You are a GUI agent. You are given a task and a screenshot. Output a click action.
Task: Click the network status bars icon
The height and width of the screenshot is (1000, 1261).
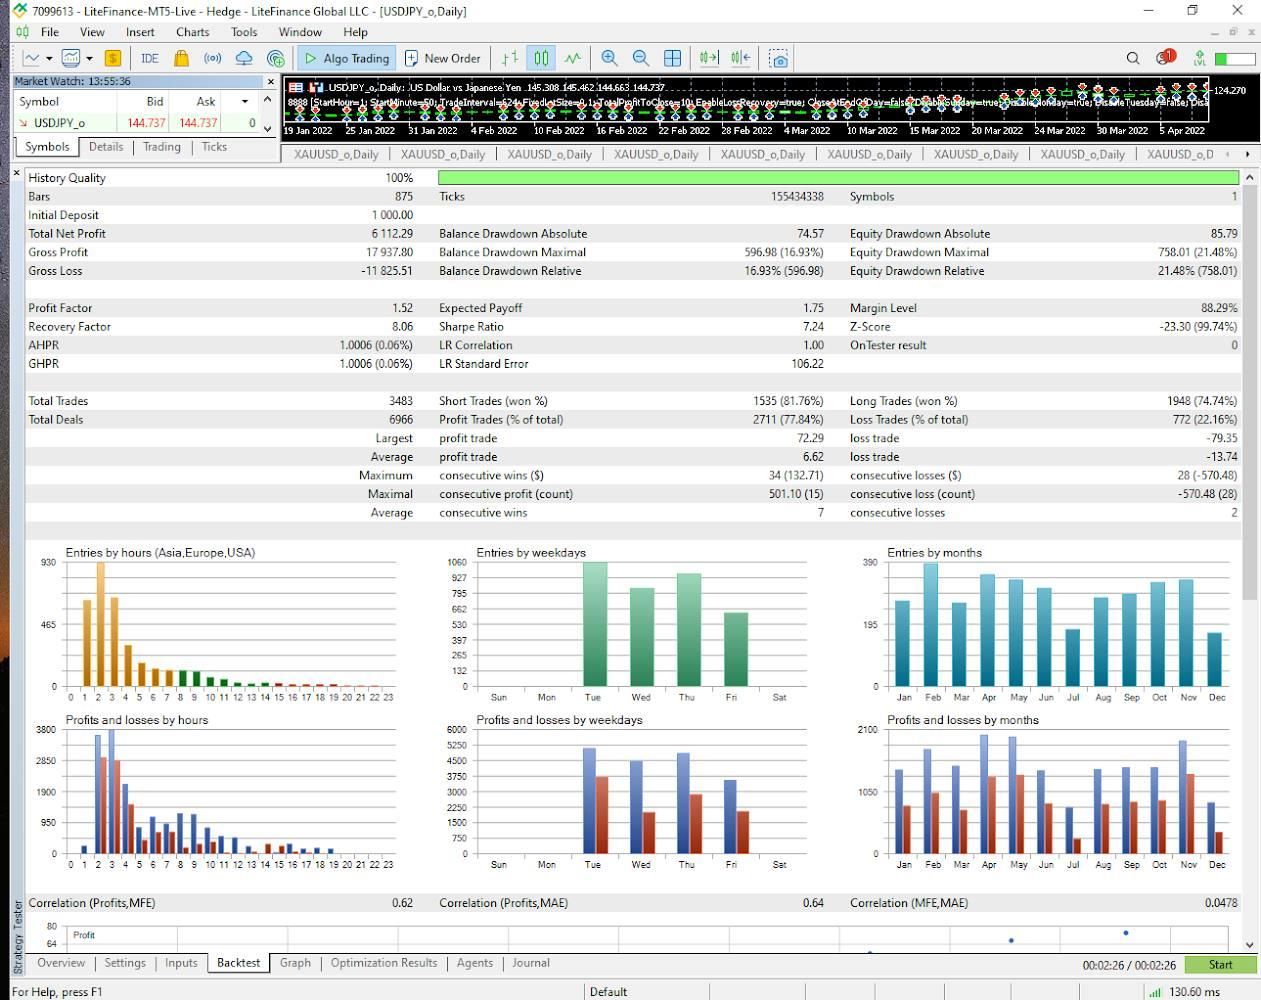(1155, 992)
